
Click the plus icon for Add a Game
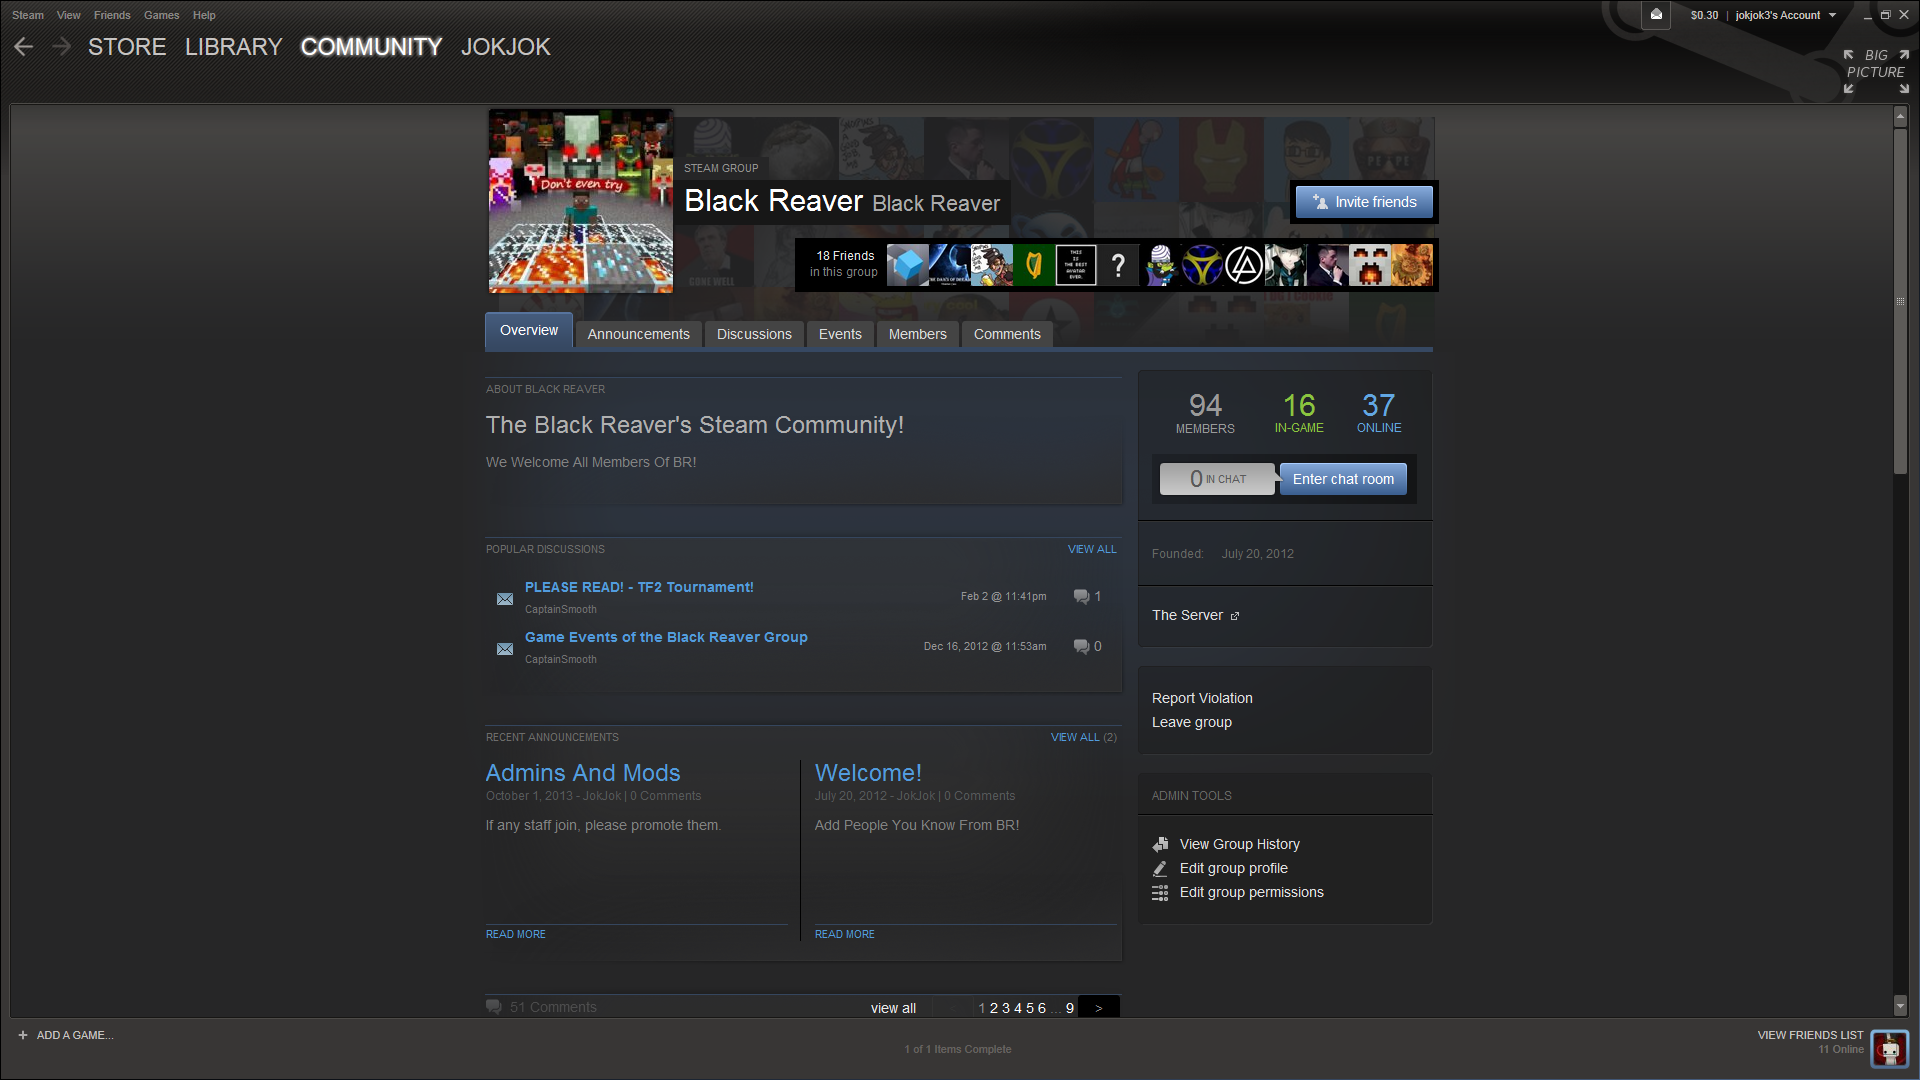(23, 1035)
